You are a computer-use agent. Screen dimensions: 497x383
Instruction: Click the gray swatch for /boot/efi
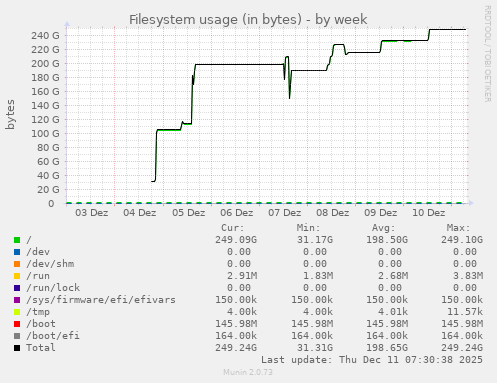(17, 336)
